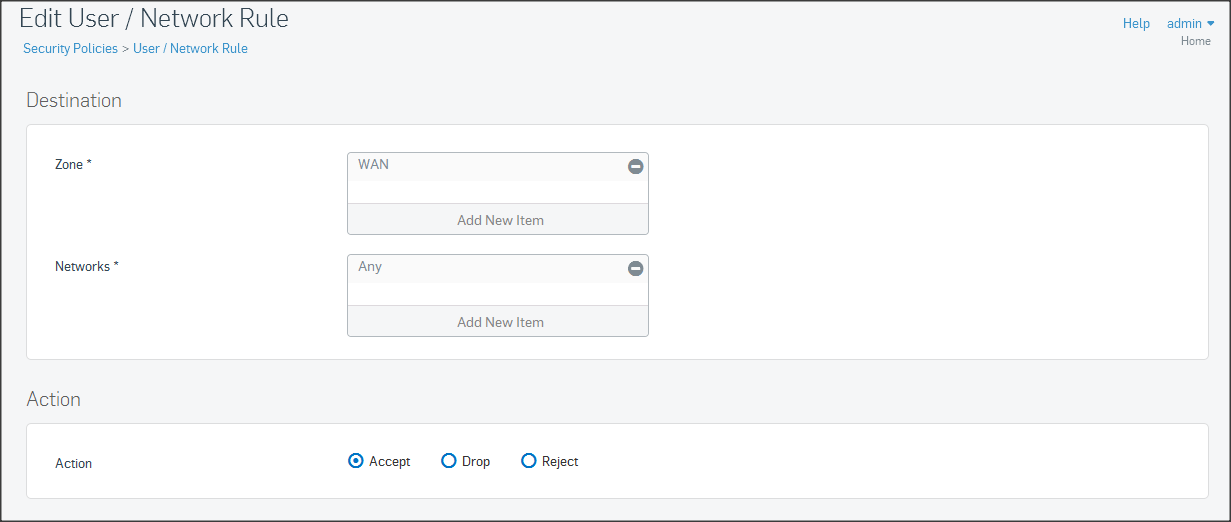
Task: Remove Any from the Networks list
Action: tap(635, 269)
